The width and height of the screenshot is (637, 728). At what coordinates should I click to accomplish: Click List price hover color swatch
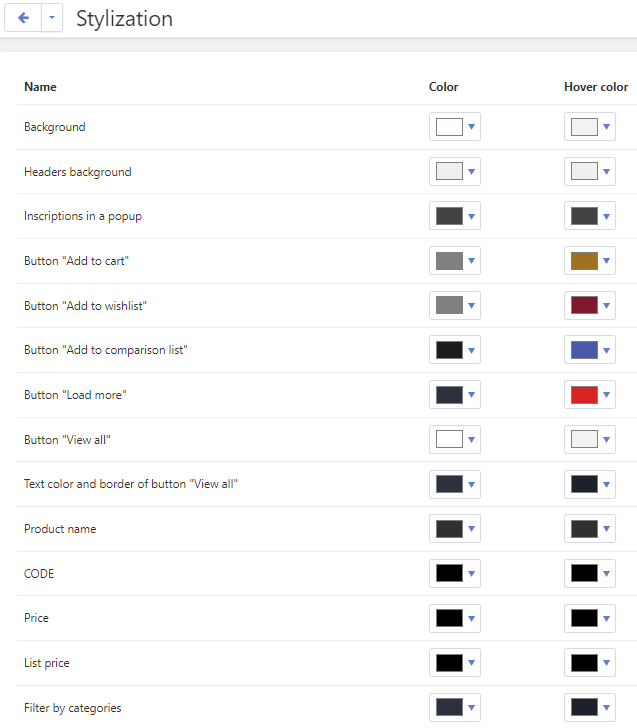tap(584, 663)
